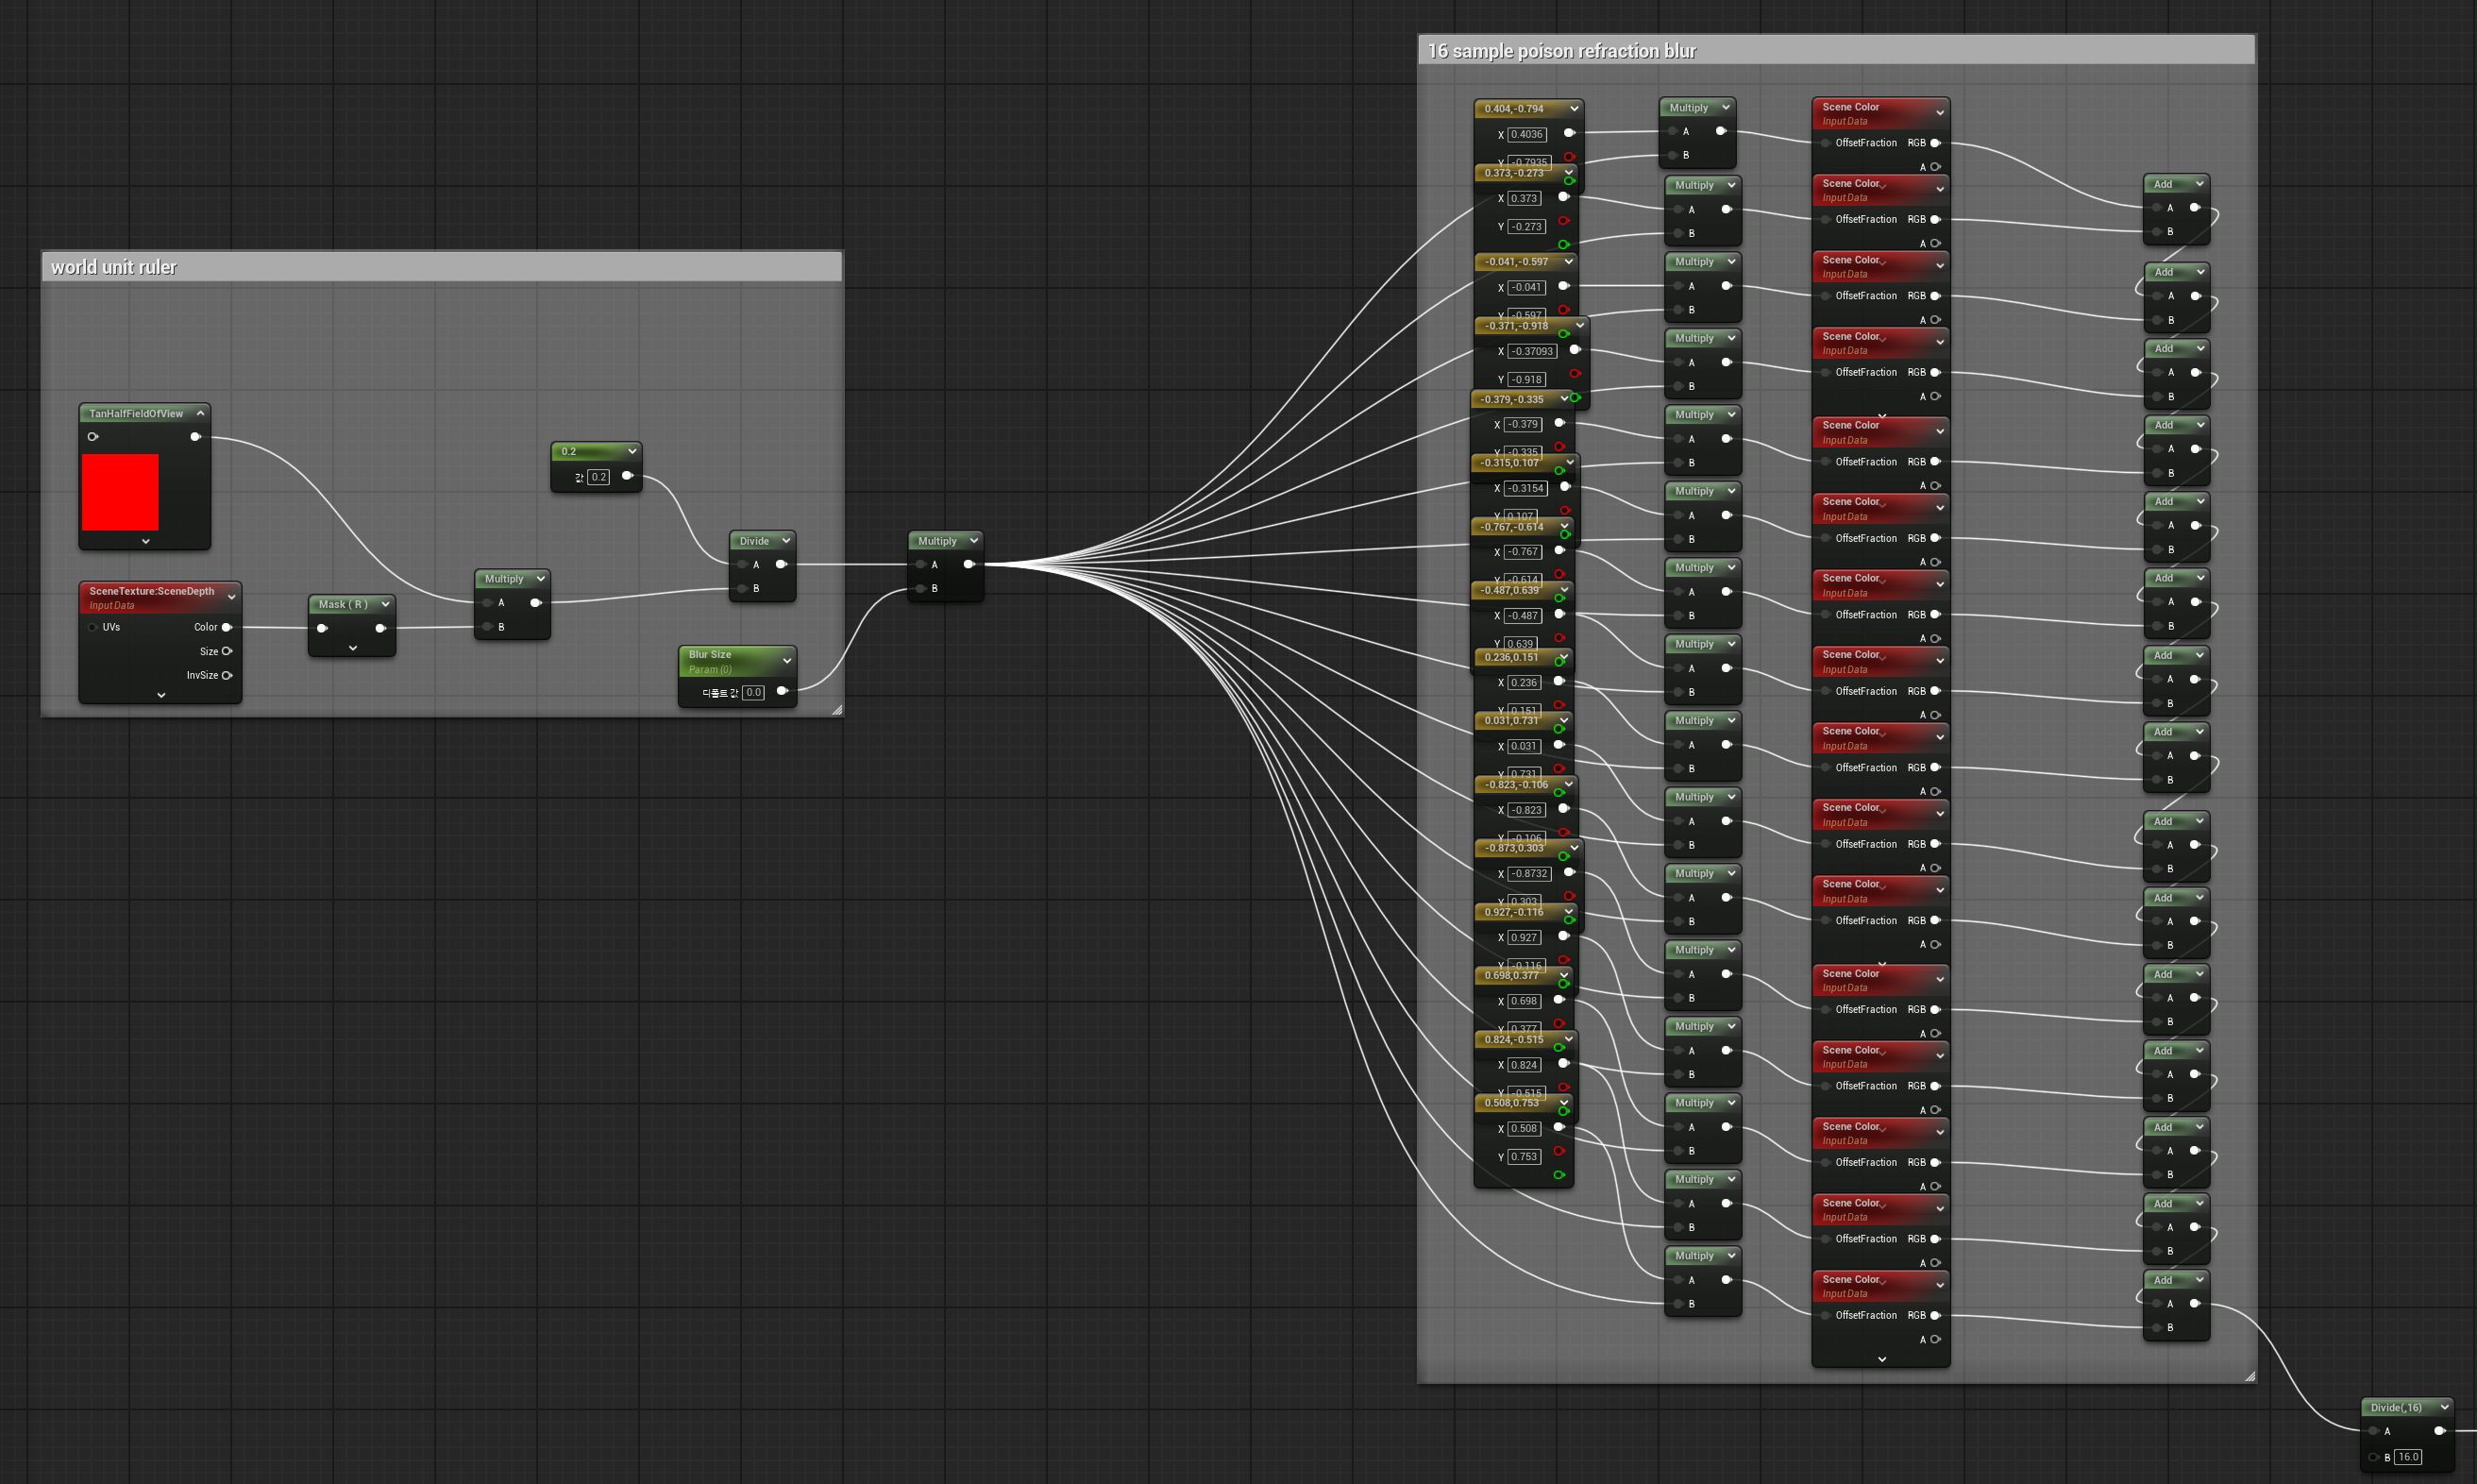Click the Size output pin on SceneDepth
Viewport: 2477px width, 1484px height.
[227, 651]
